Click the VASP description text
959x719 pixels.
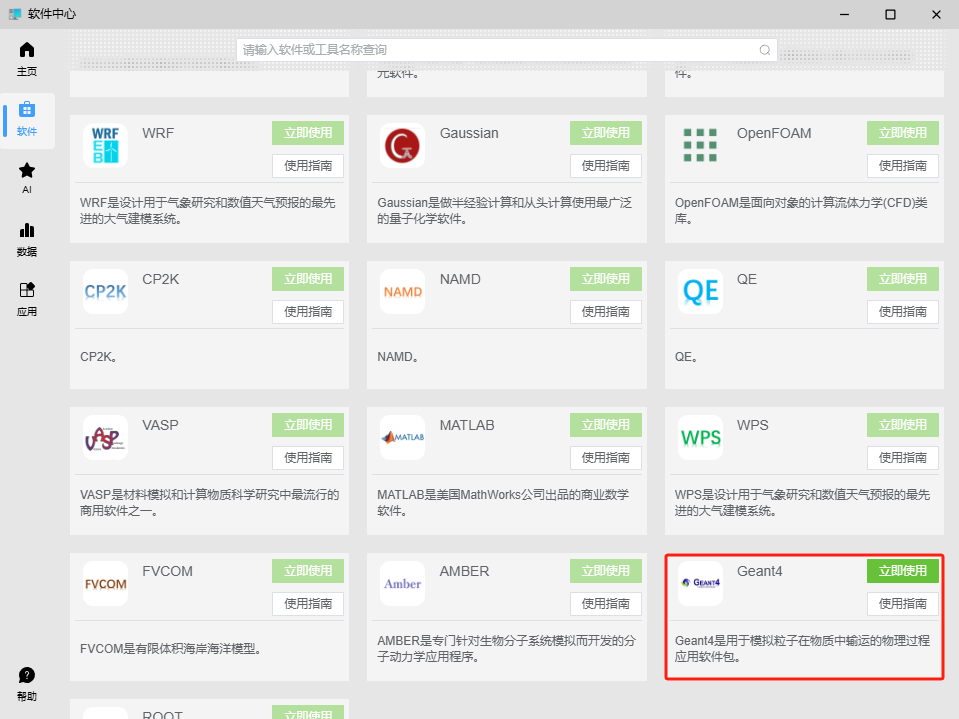[x=209, y=503]
